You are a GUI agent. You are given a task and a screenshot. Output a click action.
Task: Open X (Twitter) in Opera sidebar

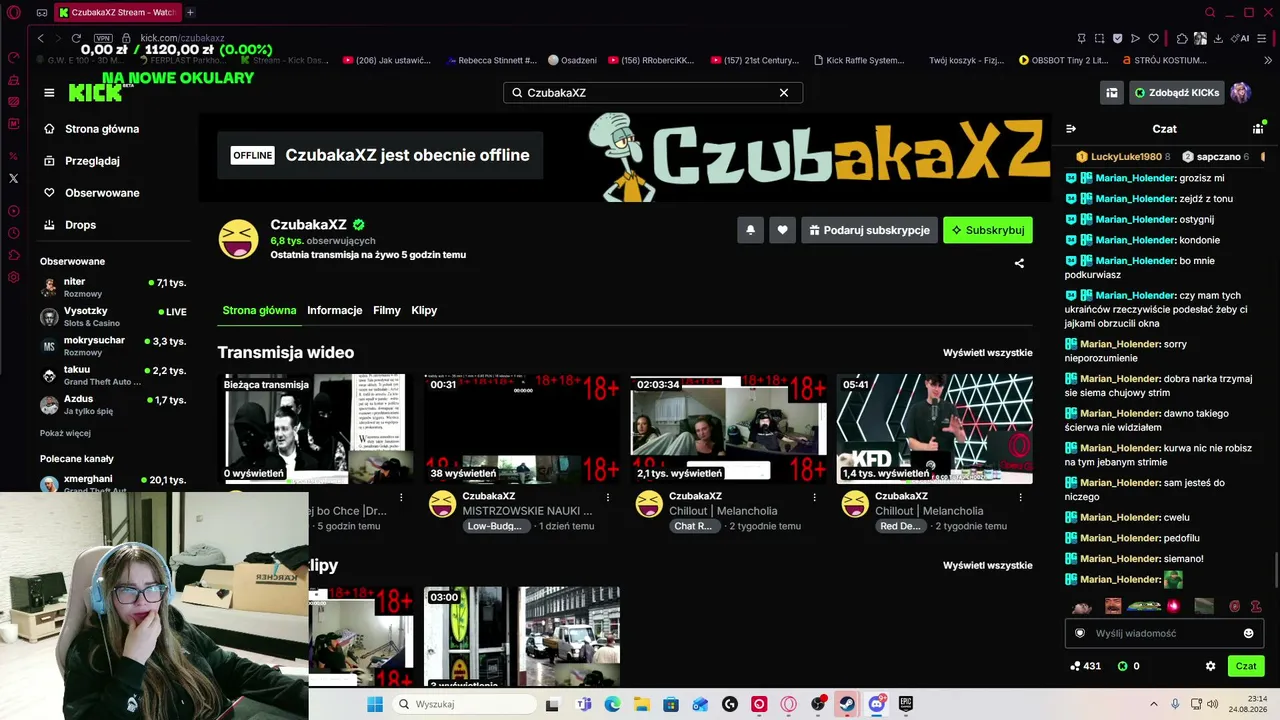[13, 178]
